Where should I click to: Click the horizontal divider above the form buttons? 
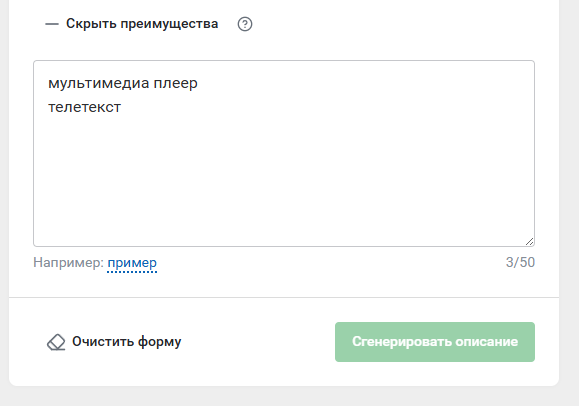(284, 297)
